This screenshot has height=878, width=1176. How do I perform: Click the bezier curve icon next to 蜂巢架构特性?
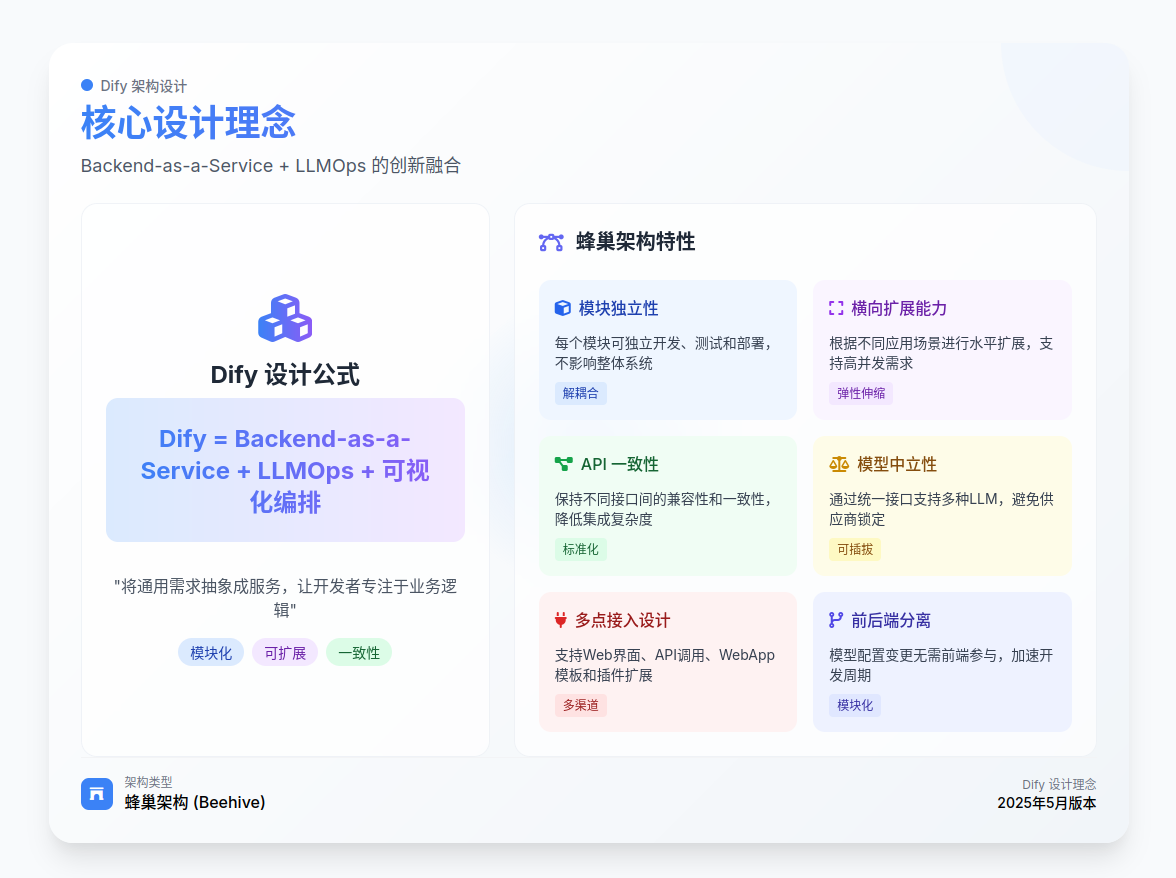[551, 242]
